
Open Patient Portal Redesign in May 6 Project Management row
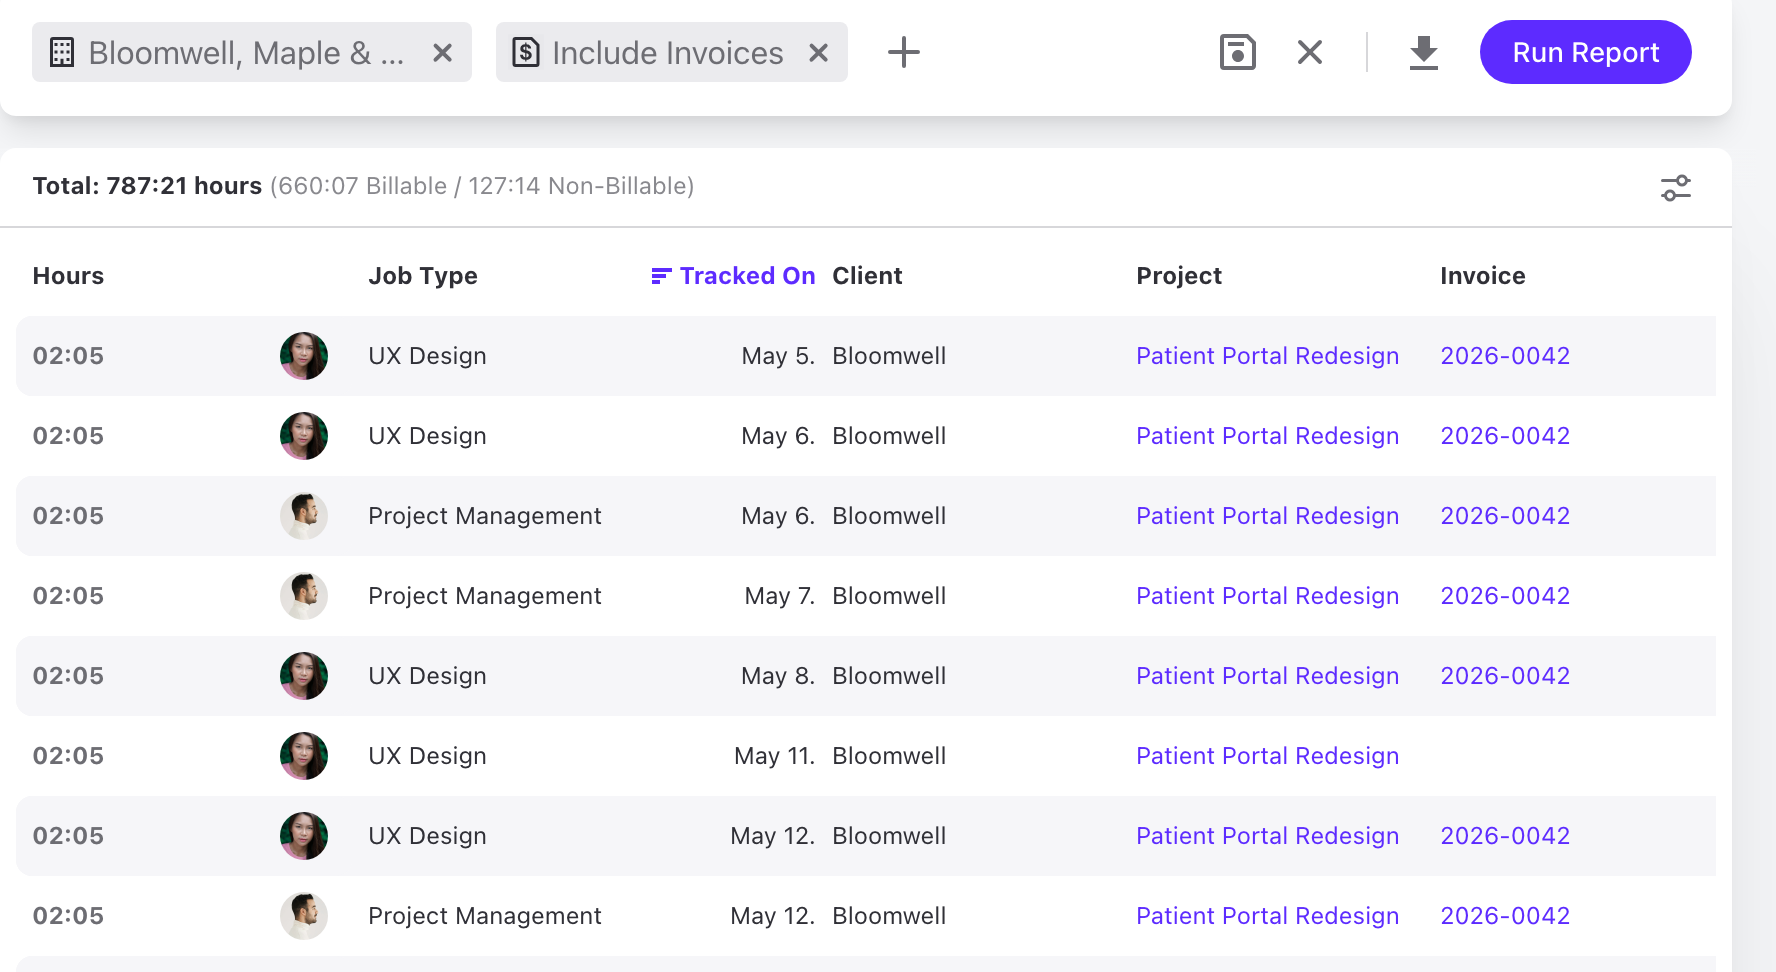pos(1267,516)
